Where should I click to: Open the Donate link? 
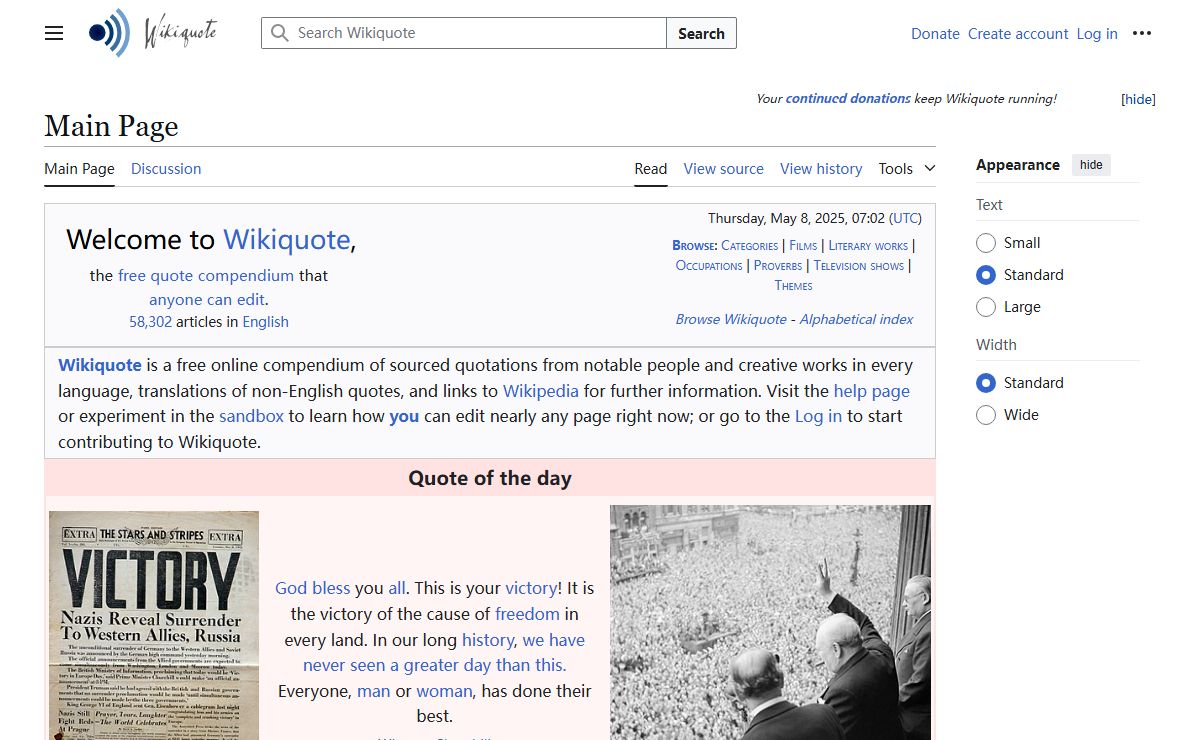click(935, 34)
